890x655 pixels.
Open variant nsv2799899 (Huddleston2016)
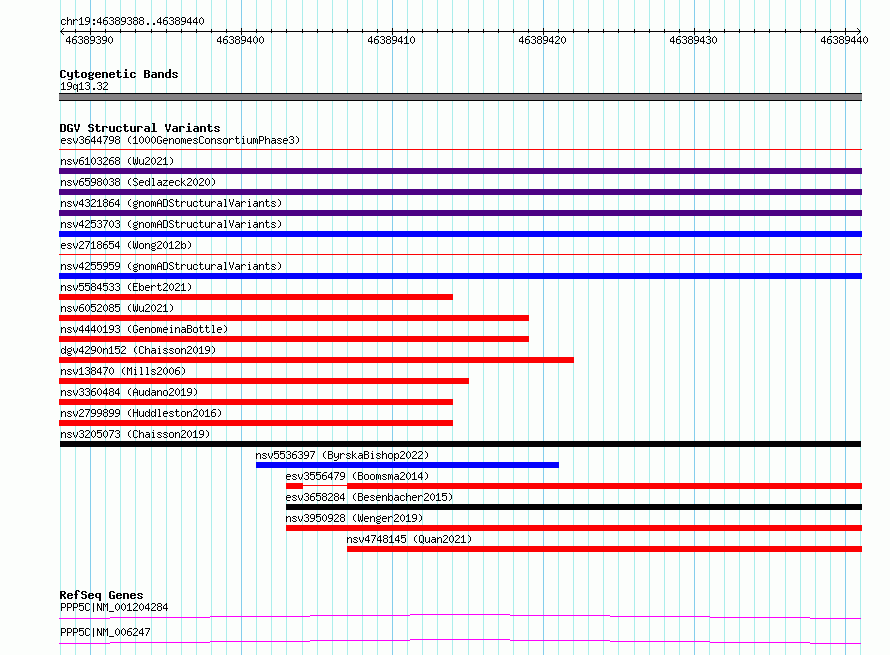click(x=141, y=413)
